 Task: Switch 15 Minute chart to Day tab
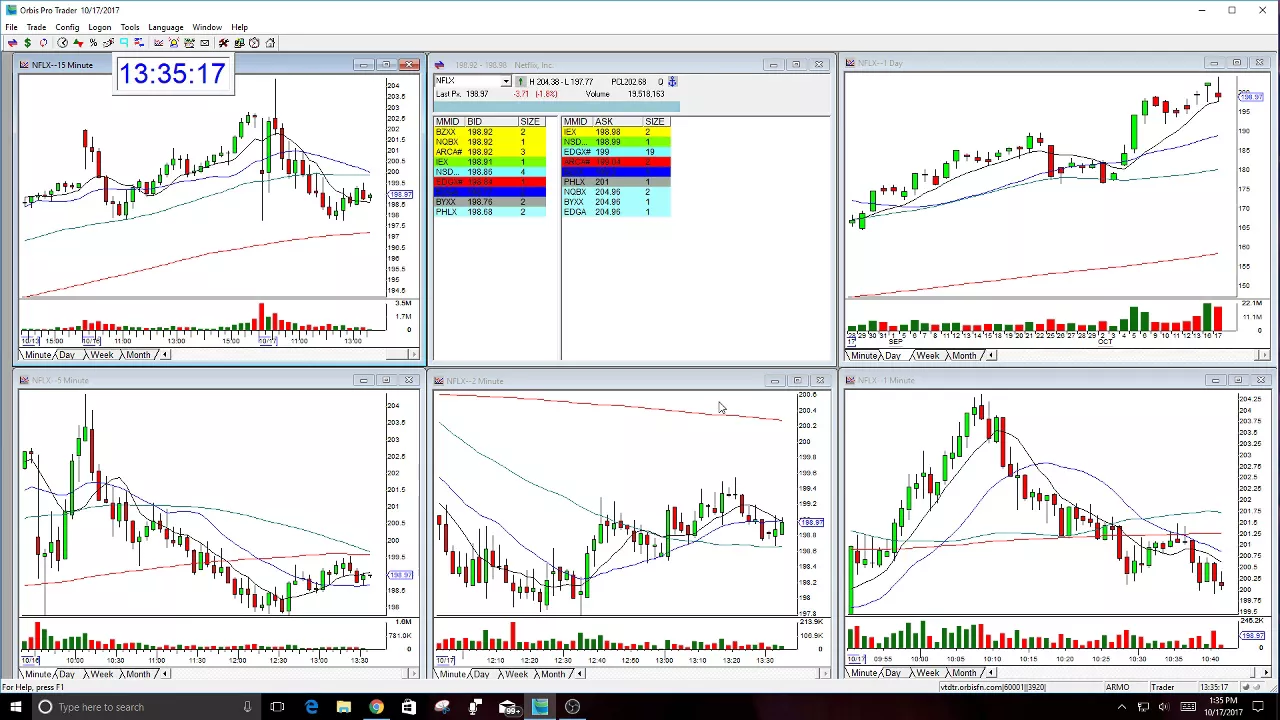pos(67,355)
